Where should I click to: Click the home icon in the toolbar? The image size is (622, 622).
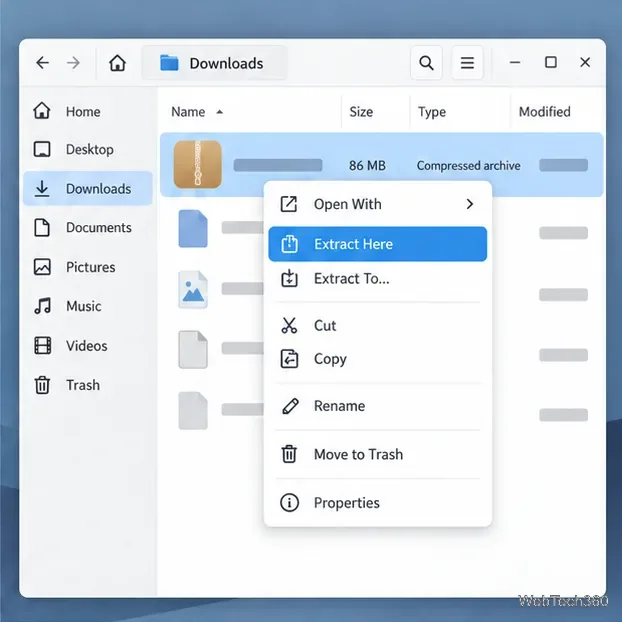click(117, 63)
